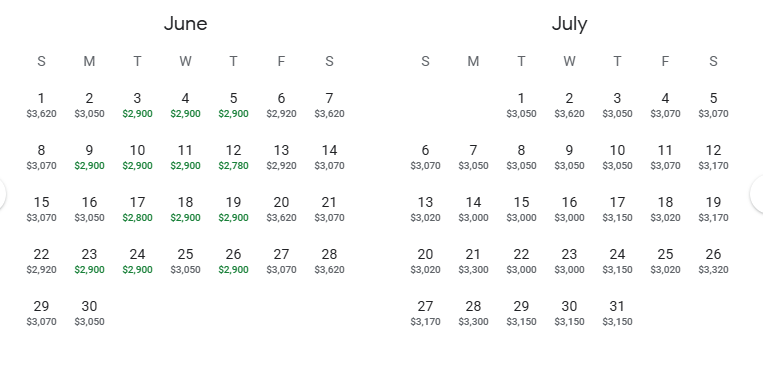
Task: Pick June 3 with $2,900 fare
Action: (x=137, y=105)
